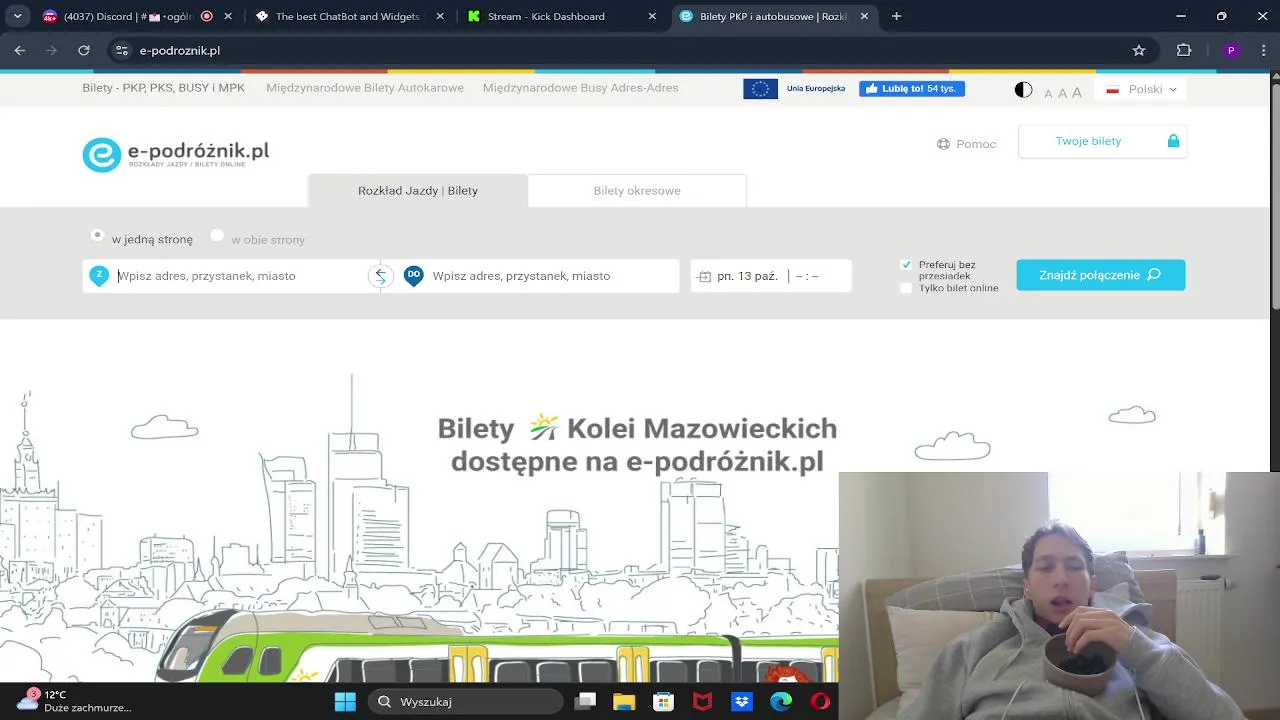
Task: Select the medium font size 'A'
Action: pyautogui.click(x=1062, y=92)
